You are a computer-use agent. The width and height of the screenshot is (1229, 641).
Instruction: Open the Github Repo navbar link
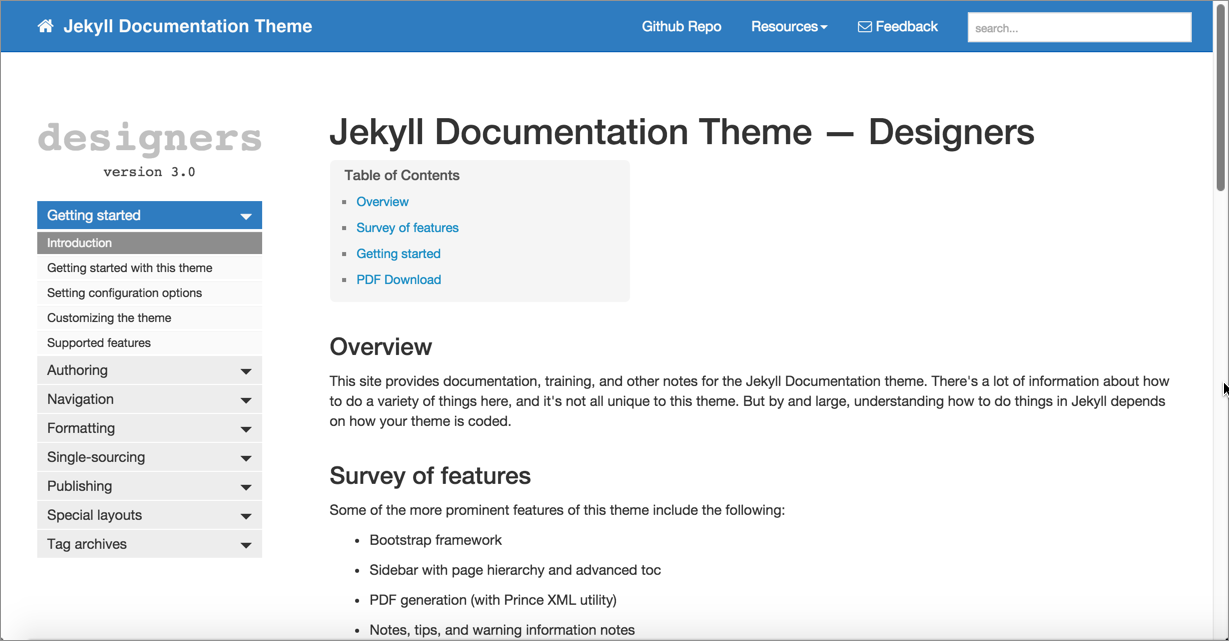pos(681,27)
